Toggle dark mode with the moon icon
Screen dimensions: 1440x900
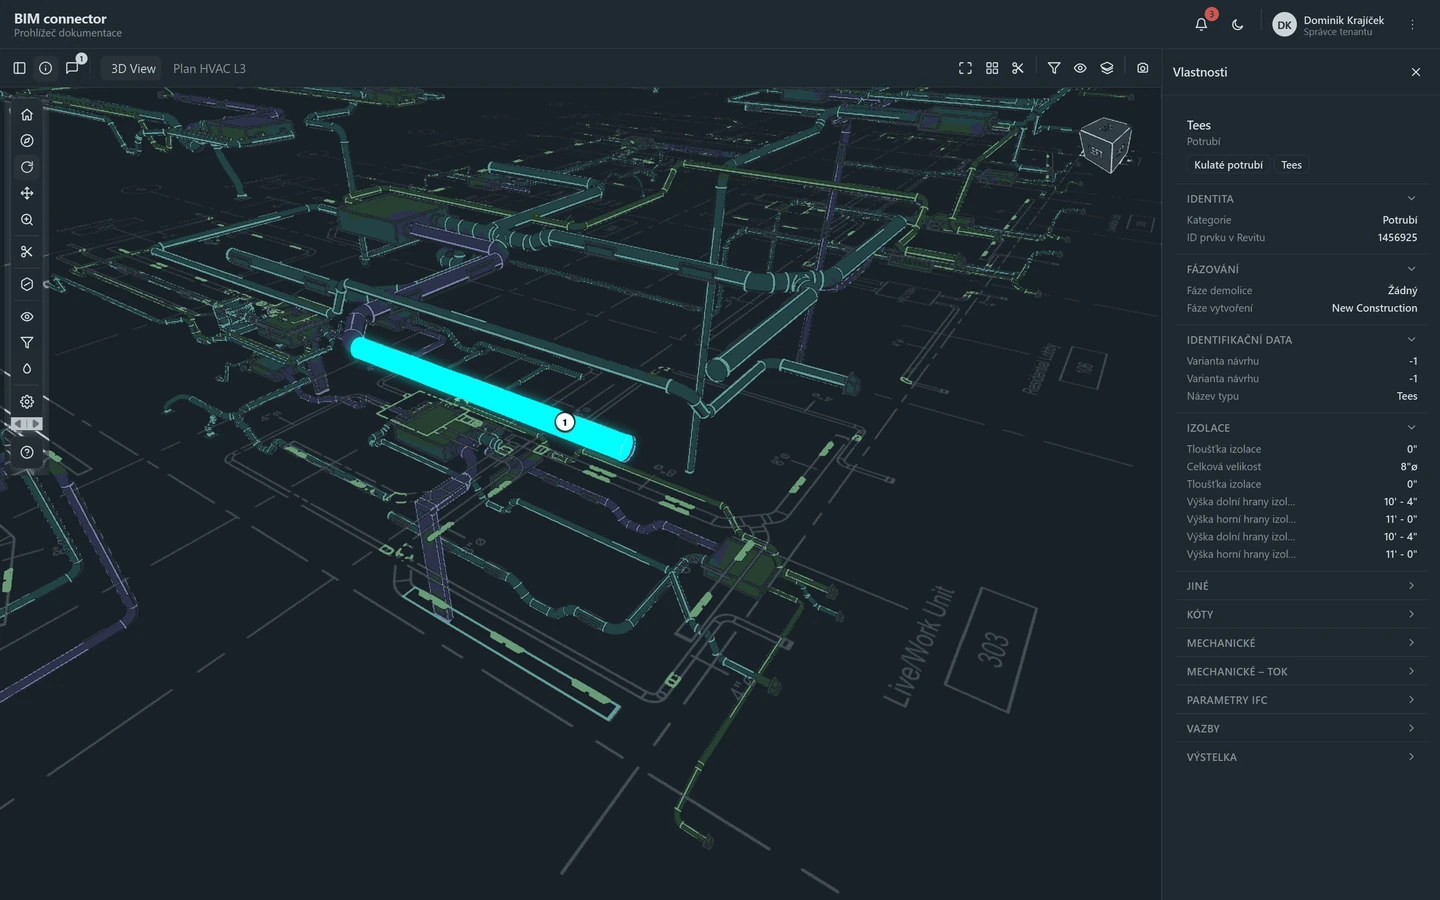[x=1238, y=24]
